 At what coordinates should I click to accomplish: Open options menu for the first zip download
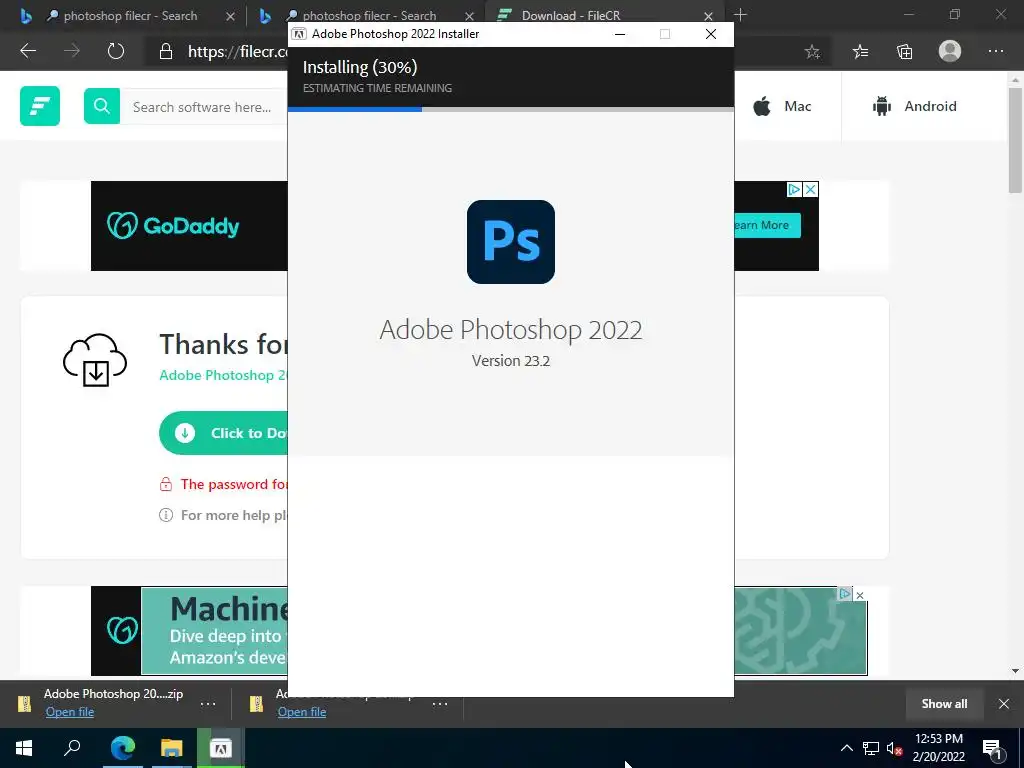[208, 704]
